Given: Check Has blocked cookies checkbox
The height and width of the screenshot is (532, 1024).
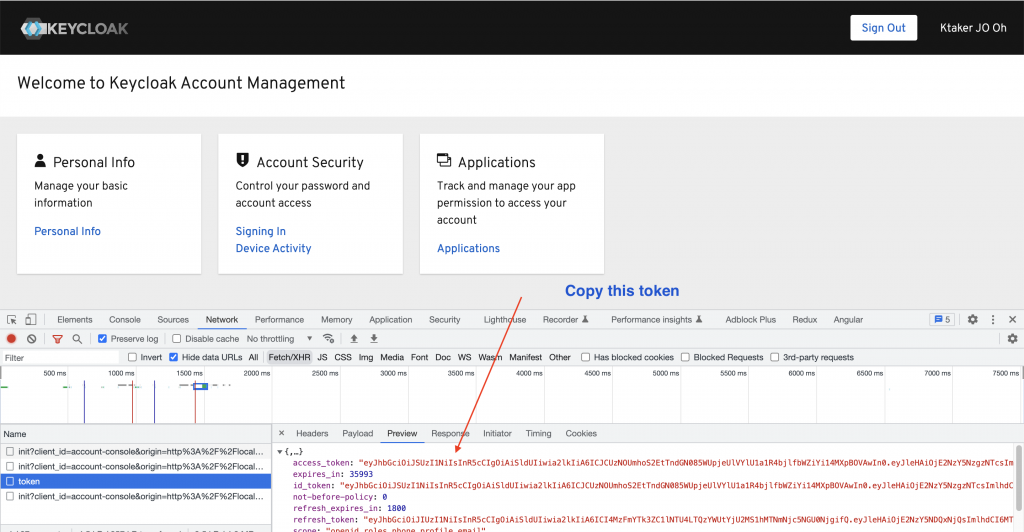Looking at the screenshot, I should point(586,357).
